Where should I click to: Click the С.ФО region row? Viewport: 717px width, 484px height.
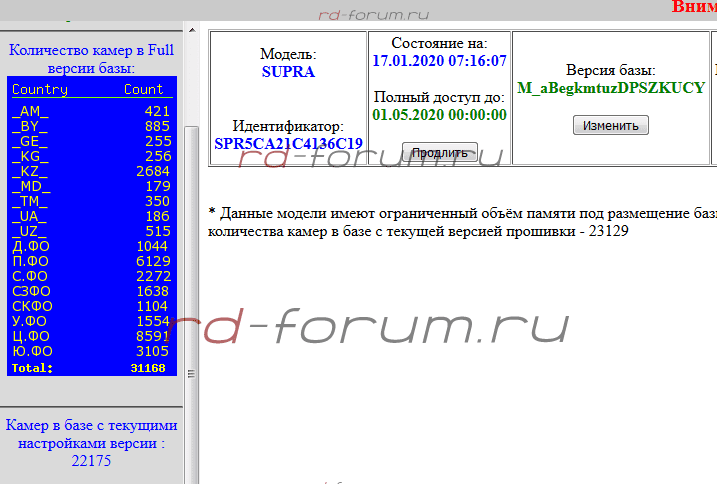(91, 276)
